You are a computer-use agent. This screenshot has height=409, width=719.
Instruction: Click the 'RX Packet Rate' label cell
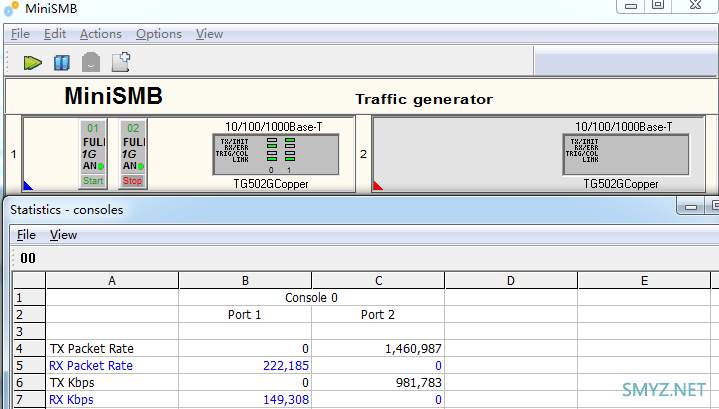(112, 365)
